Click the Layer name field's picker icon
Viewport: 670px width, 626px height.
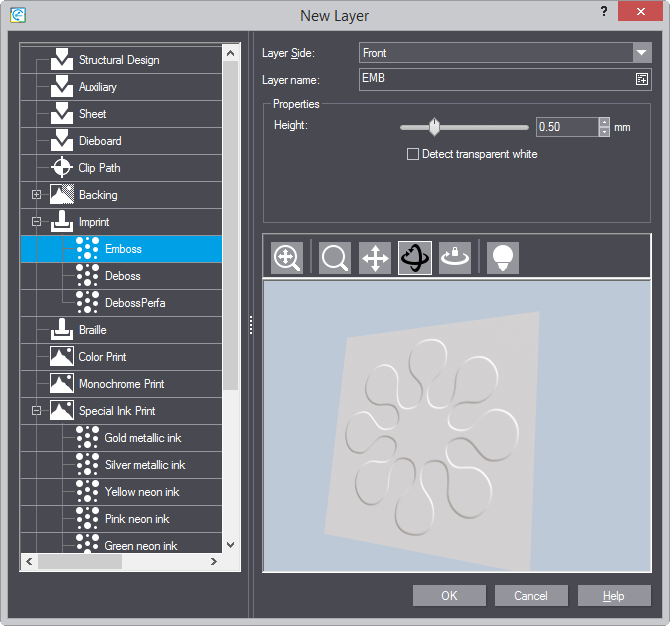point(641,80)
